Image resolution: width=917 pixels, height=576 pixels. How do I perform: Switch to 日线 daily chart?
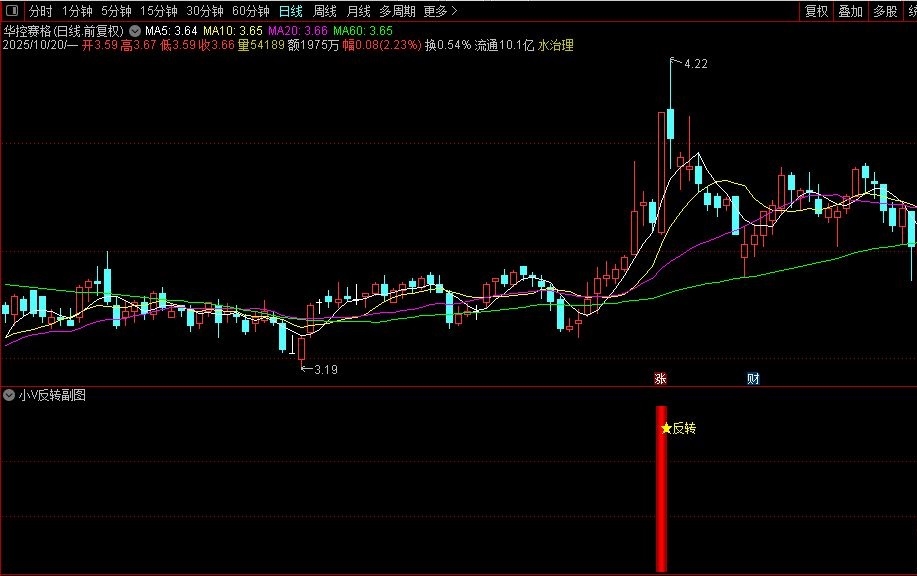[291, 11]
